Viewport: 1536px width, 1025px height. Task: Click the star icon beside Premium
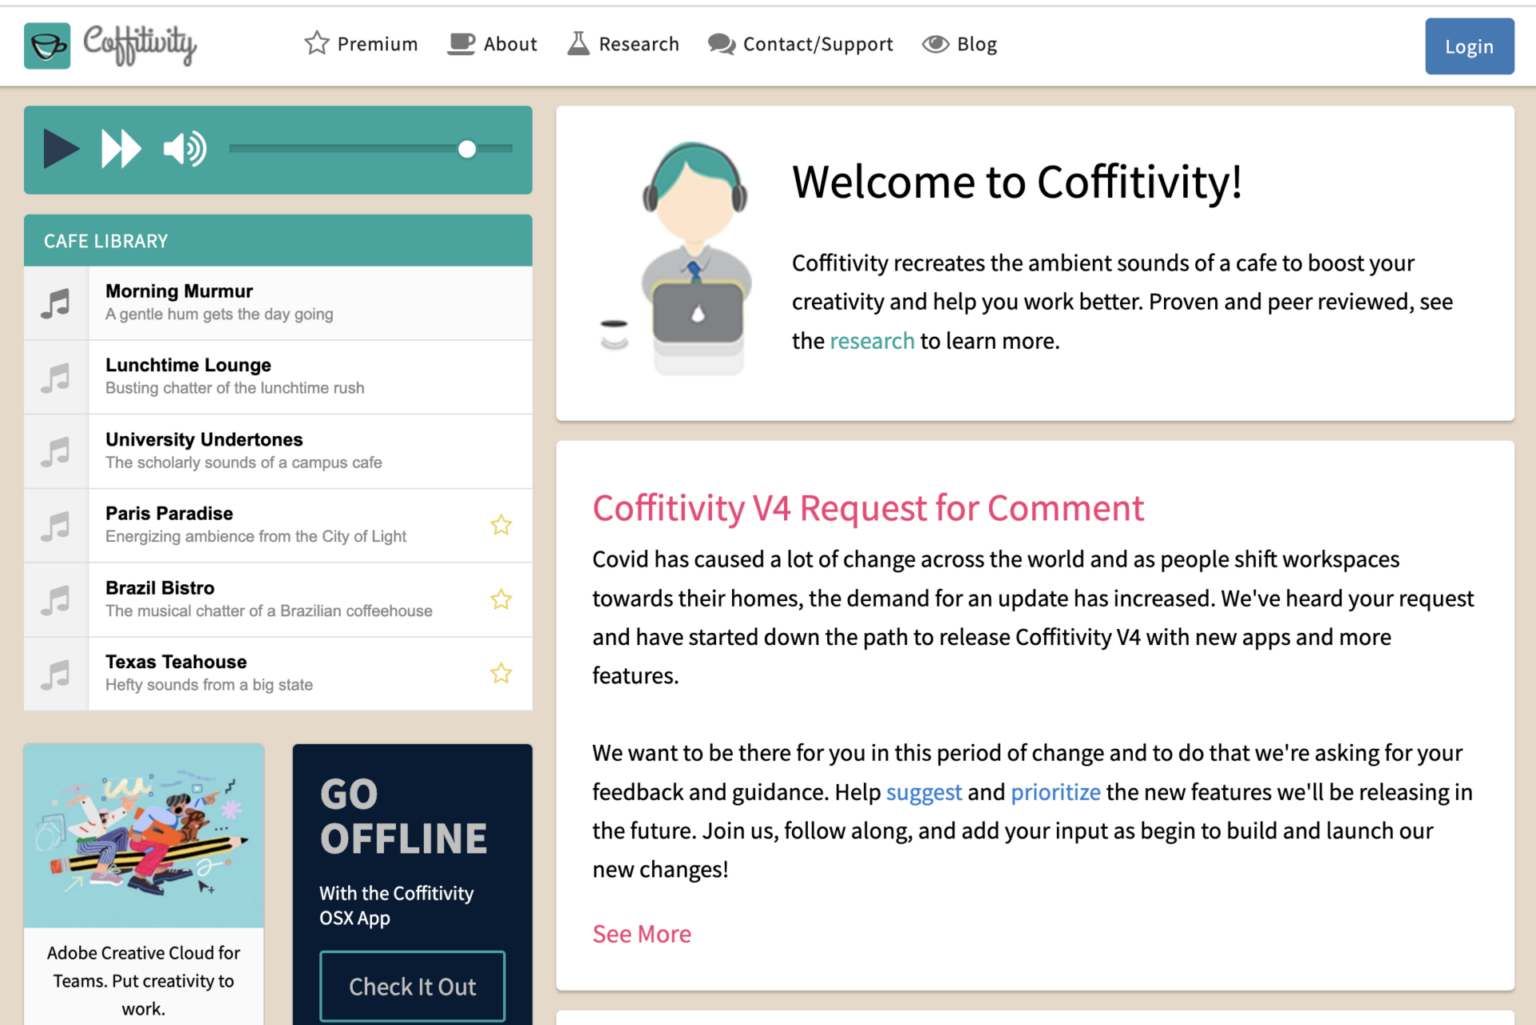click(315, 43)
